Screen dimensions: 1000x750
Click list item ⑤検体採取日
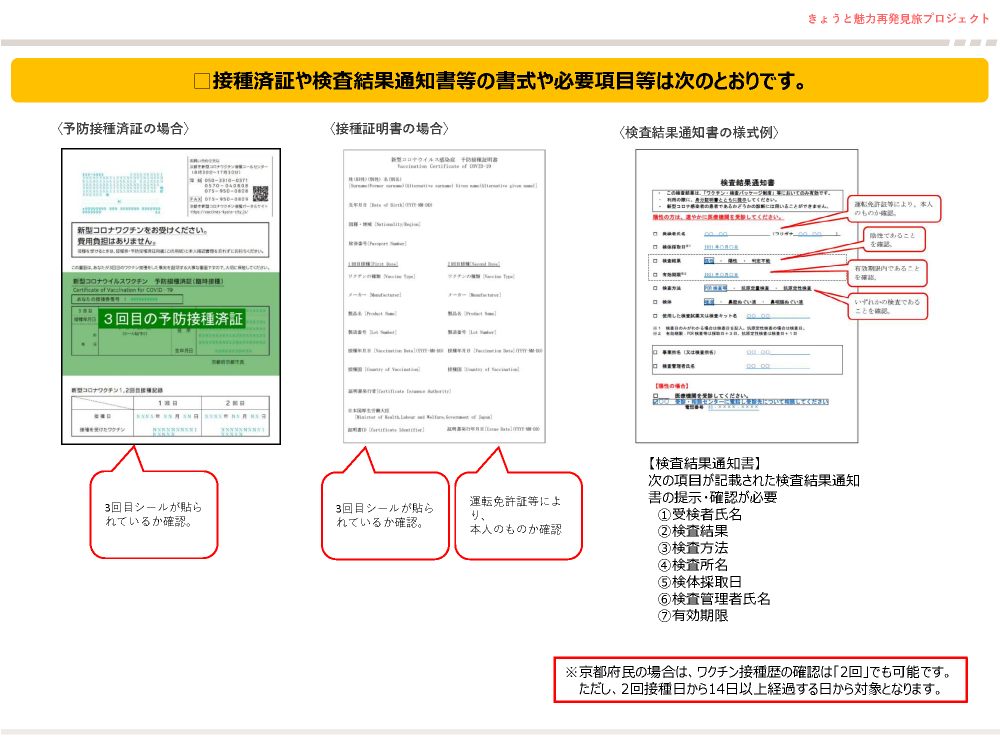[700, 582]
